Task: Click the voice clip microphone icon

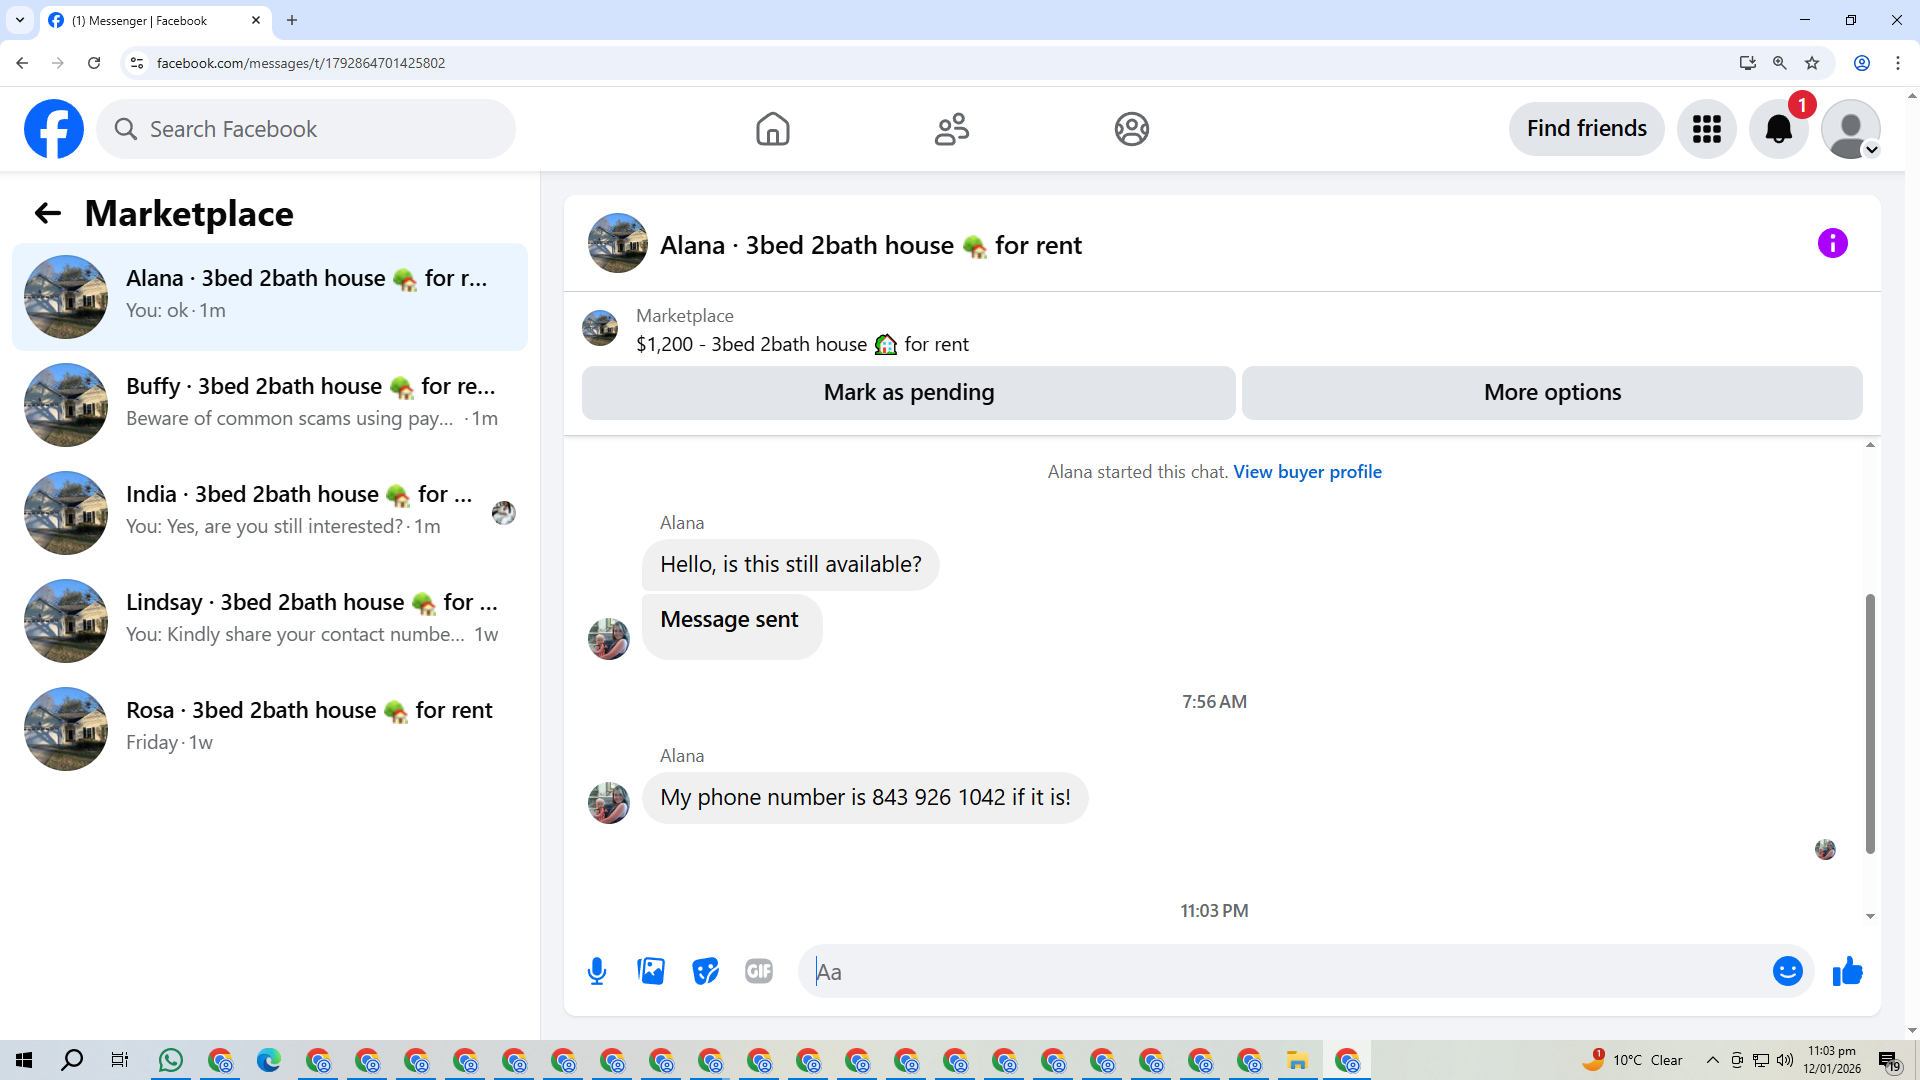Action: tap(597, 971)
